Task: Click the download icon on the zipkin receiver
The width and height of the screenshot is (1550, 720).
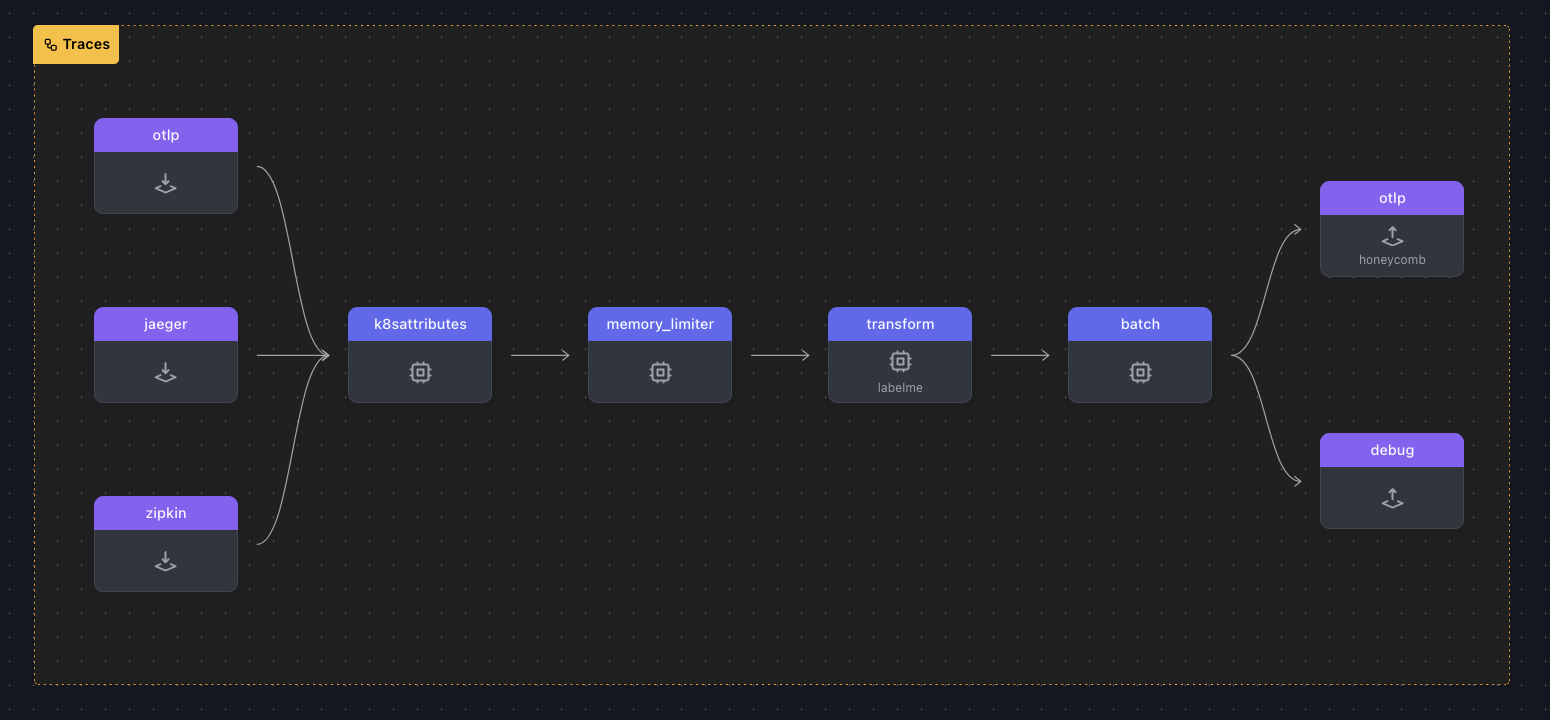Action: [165, 561]
